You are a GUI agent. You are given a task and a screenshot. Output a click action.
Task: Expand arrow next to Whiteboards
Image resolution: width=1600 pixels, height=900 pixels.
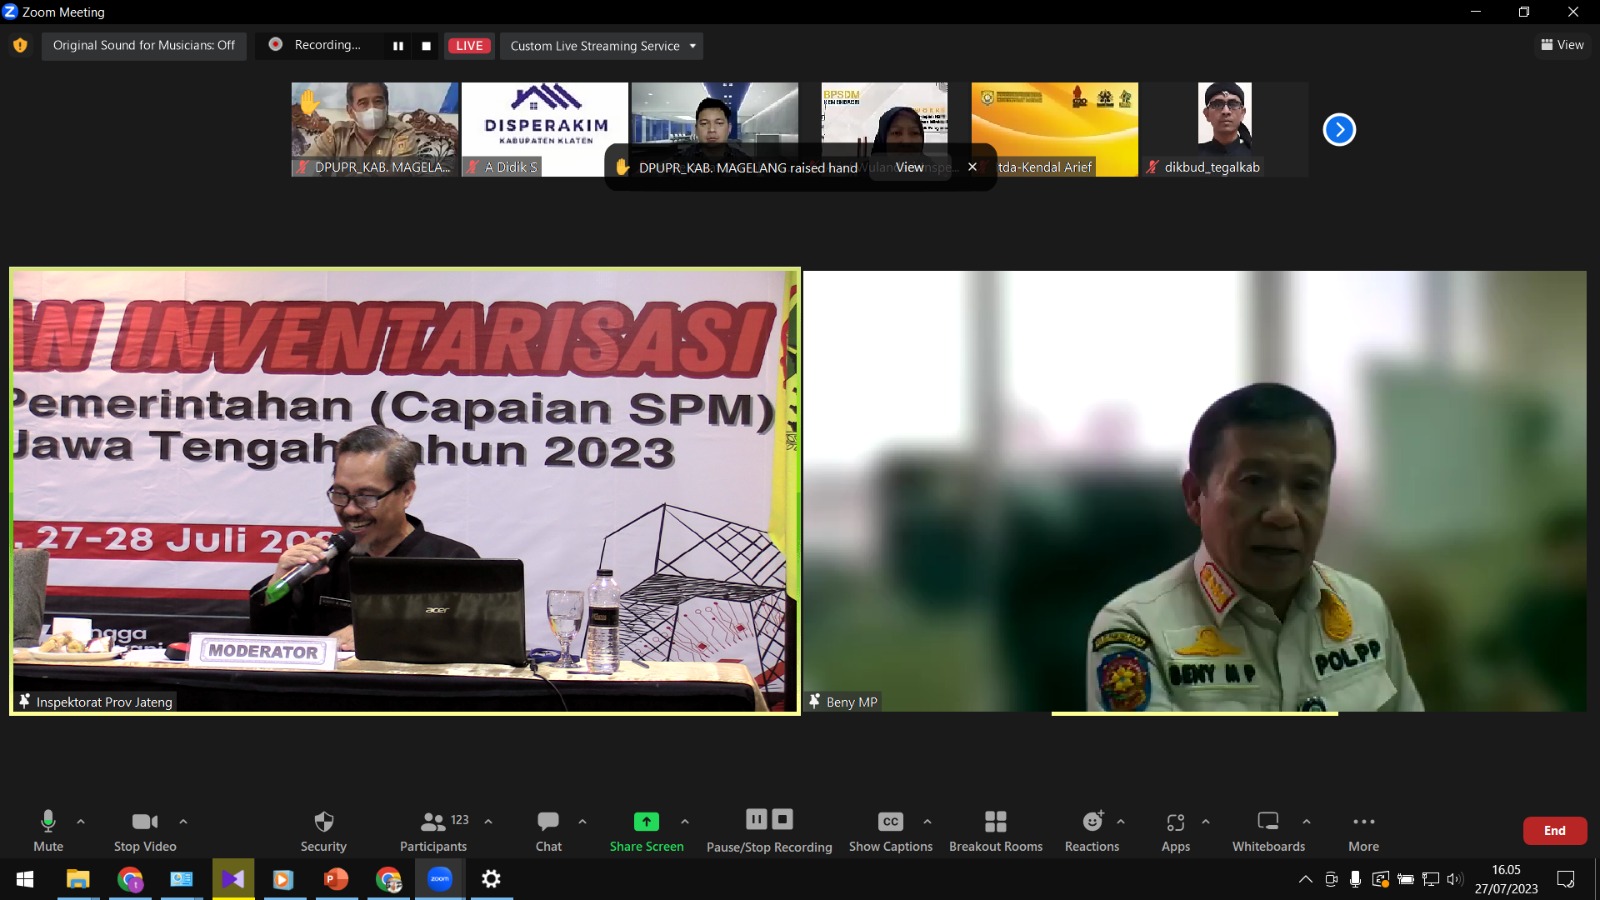click(1306, 822)
